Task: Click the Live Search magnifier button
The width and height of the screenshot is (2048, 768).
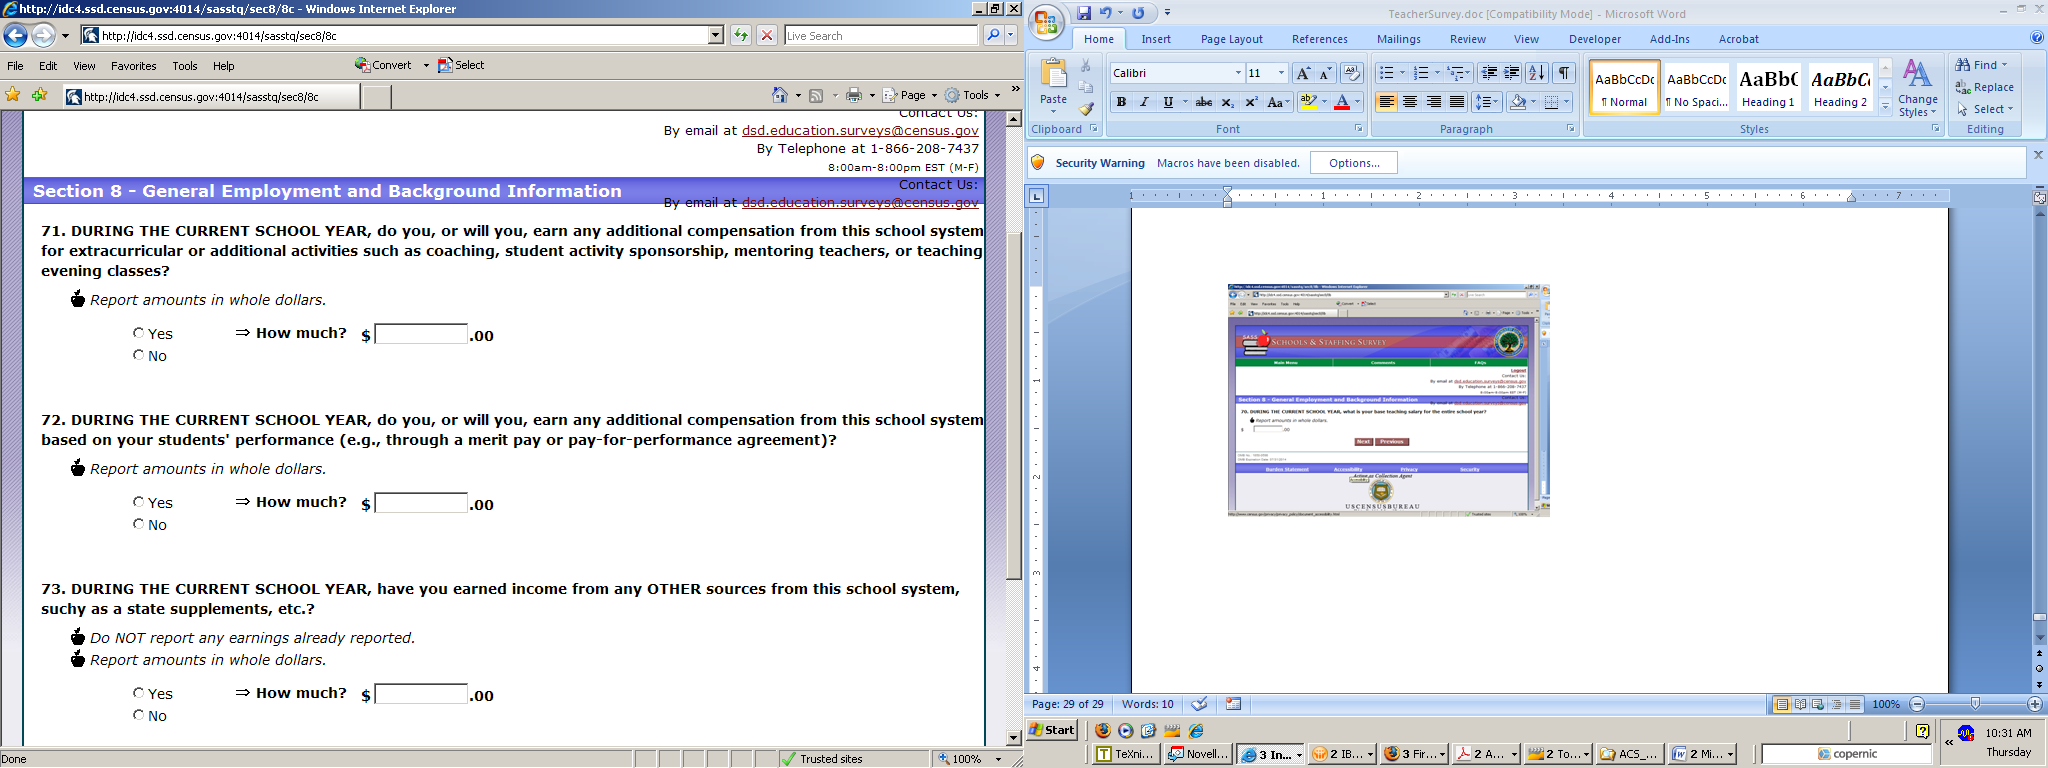Action: pyautogui.click(x=992, y=35)
